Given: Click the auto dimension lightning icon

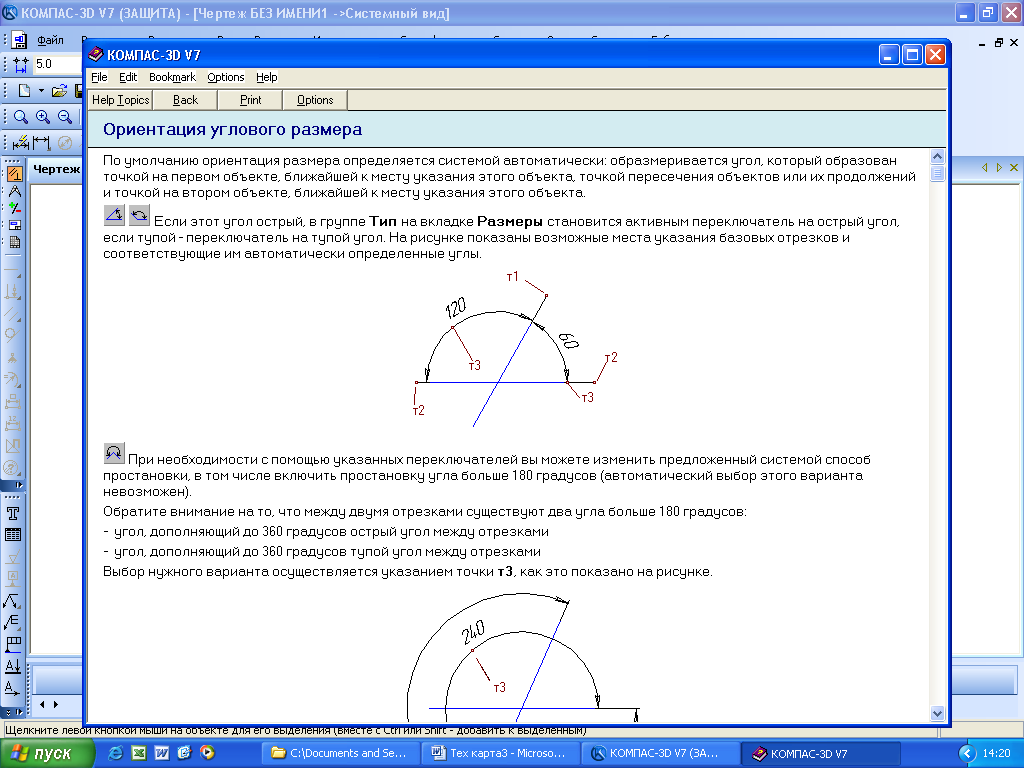Looking at the screenshot, I should coord(20,142).
